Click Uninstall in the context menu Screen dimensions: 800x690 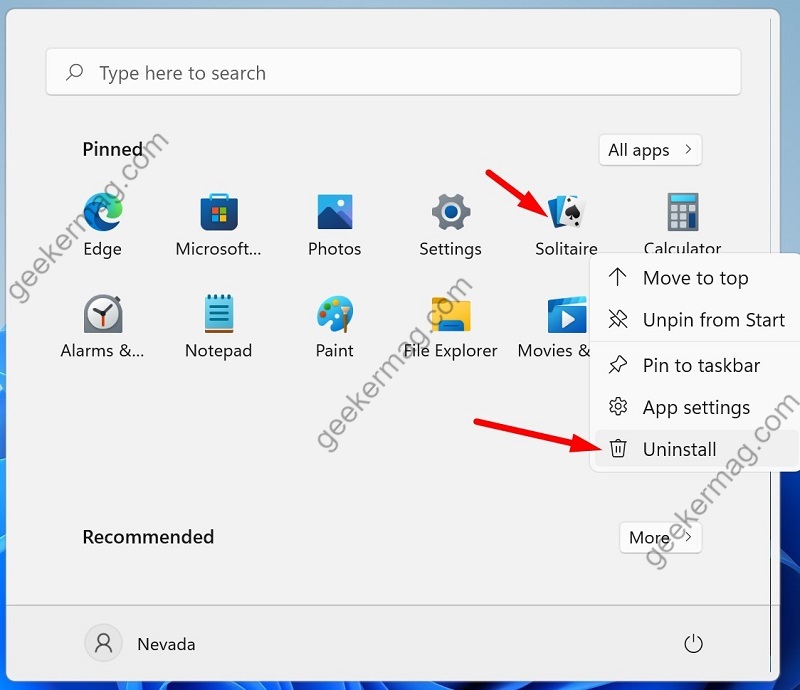[695, 449]
